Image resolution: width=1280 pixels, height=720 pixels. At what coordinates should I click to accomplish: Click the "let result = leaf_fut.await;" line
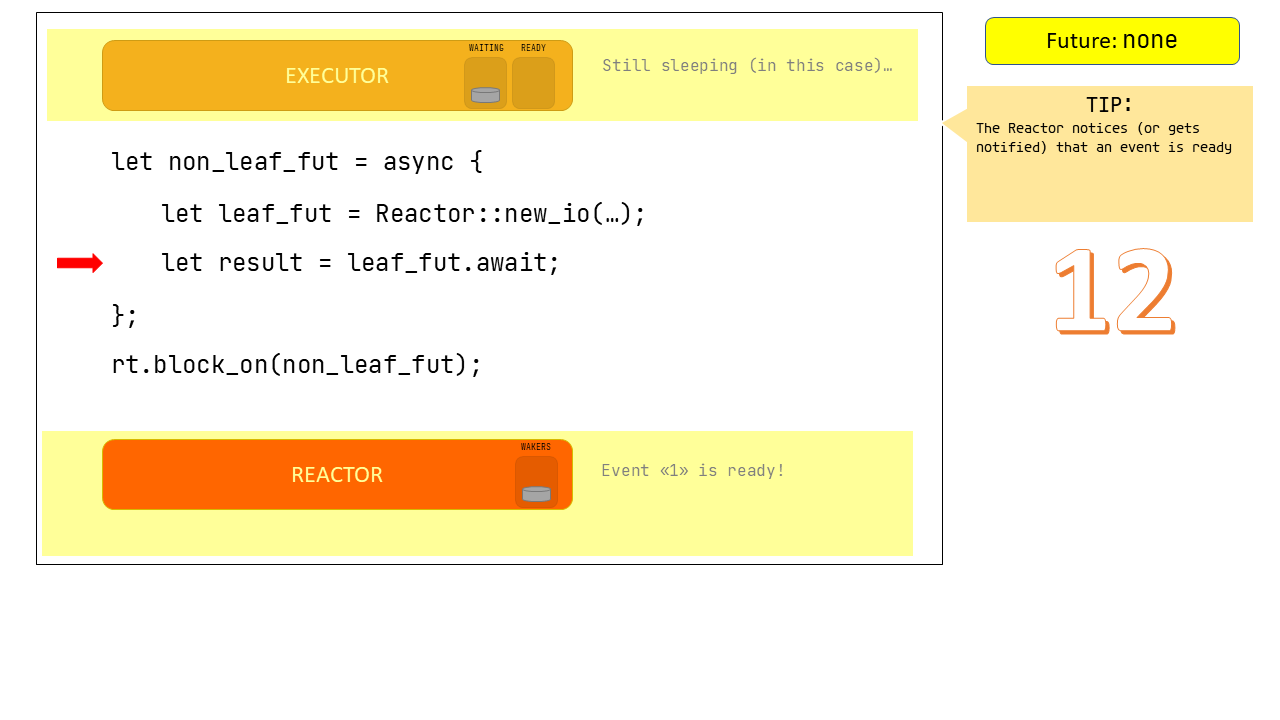tap(360, 263)
